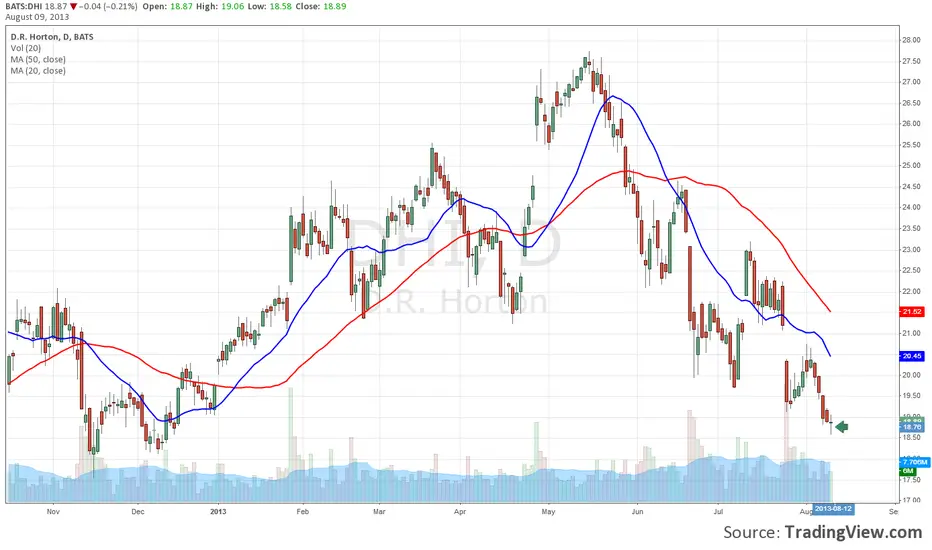This screenshot has width=932, height=550.
Task: Click the Apr label on time axis
Action: coord(459,511)
